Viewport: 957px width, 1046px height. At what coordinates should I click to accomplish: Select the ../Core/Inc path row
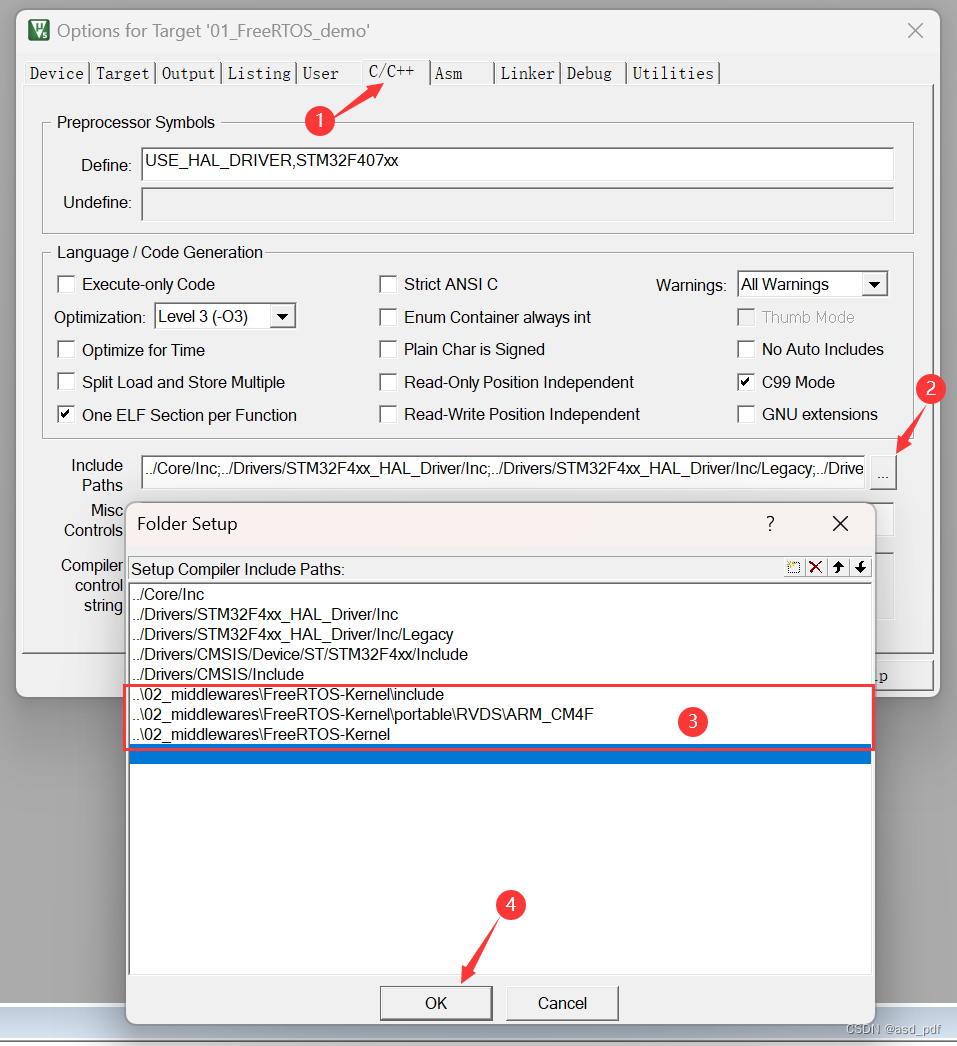[x=500, y=594]
